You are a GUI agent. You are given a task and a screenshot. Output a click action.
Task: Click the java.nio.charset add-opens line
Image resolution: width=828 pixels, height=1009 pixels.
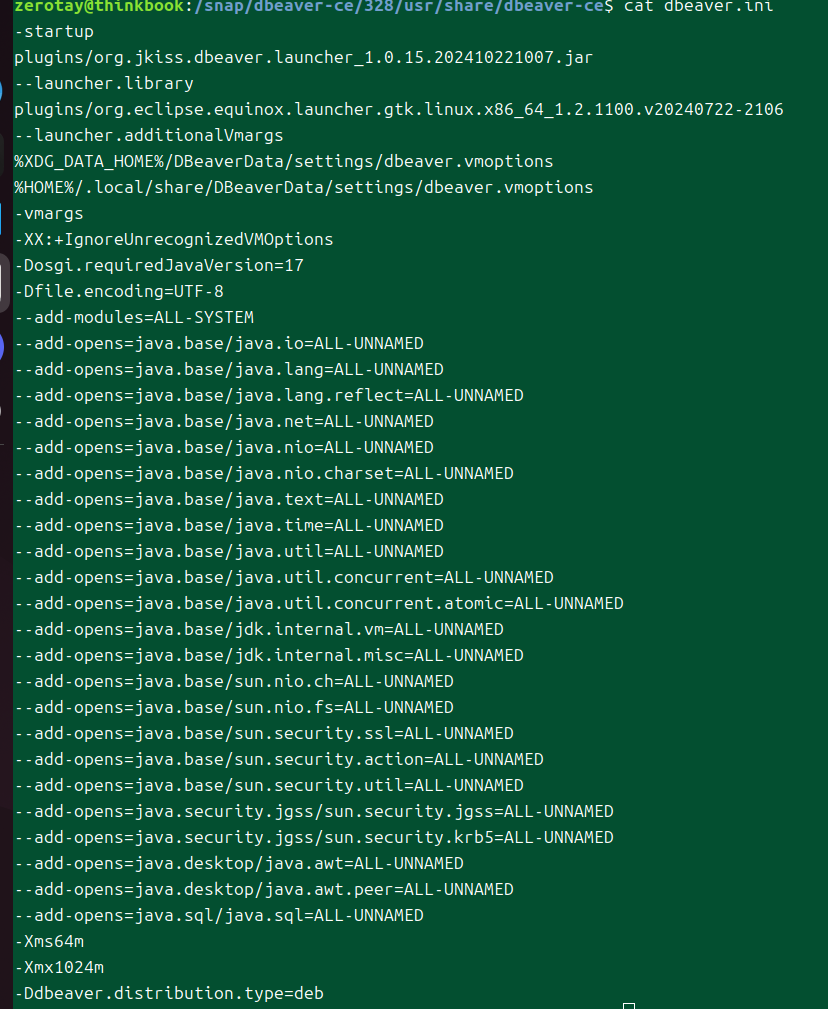[x=264, y=473]
